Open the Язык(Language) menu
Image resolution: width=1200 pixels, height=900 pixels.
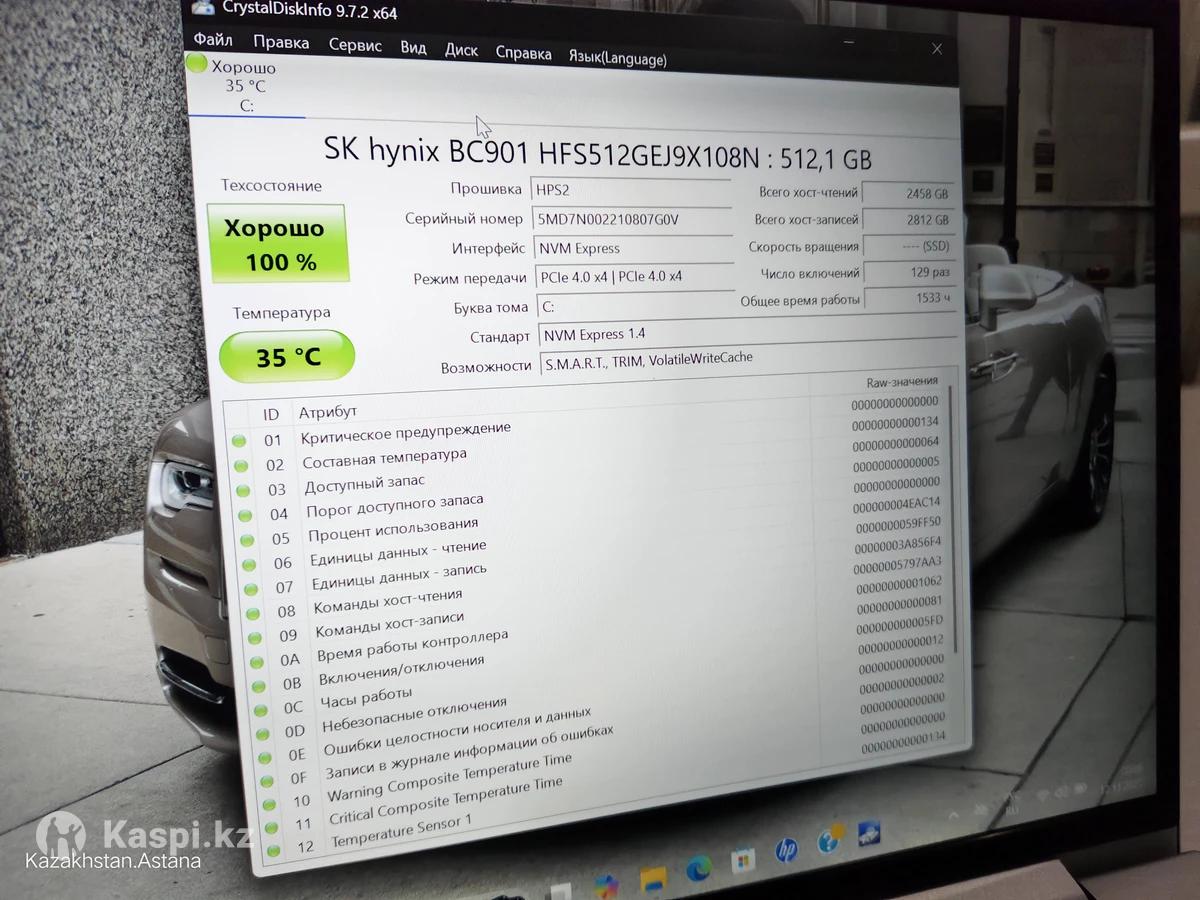tap(617, 58)
